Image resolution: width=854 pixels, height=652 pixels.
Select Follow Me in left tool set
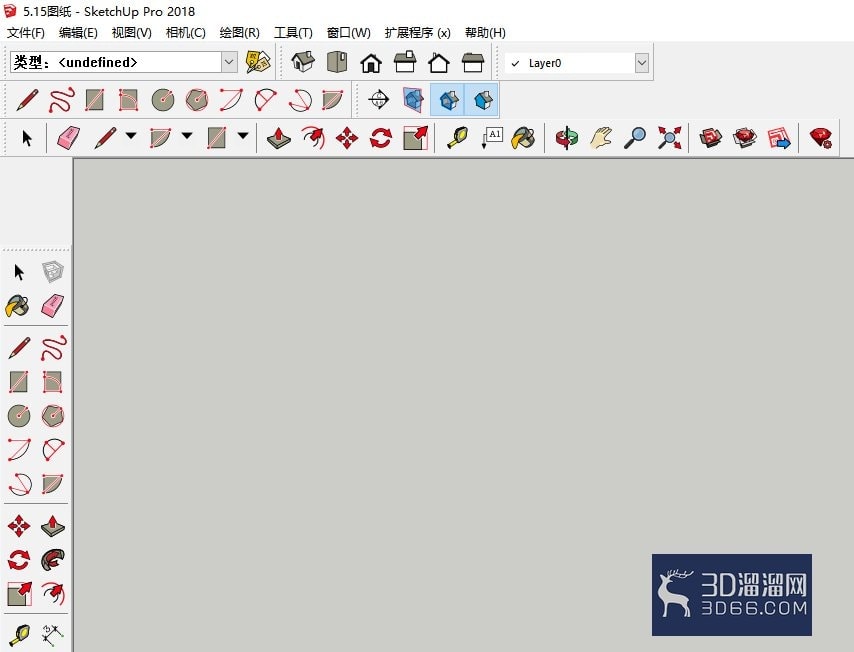click(x=53, y=559)
